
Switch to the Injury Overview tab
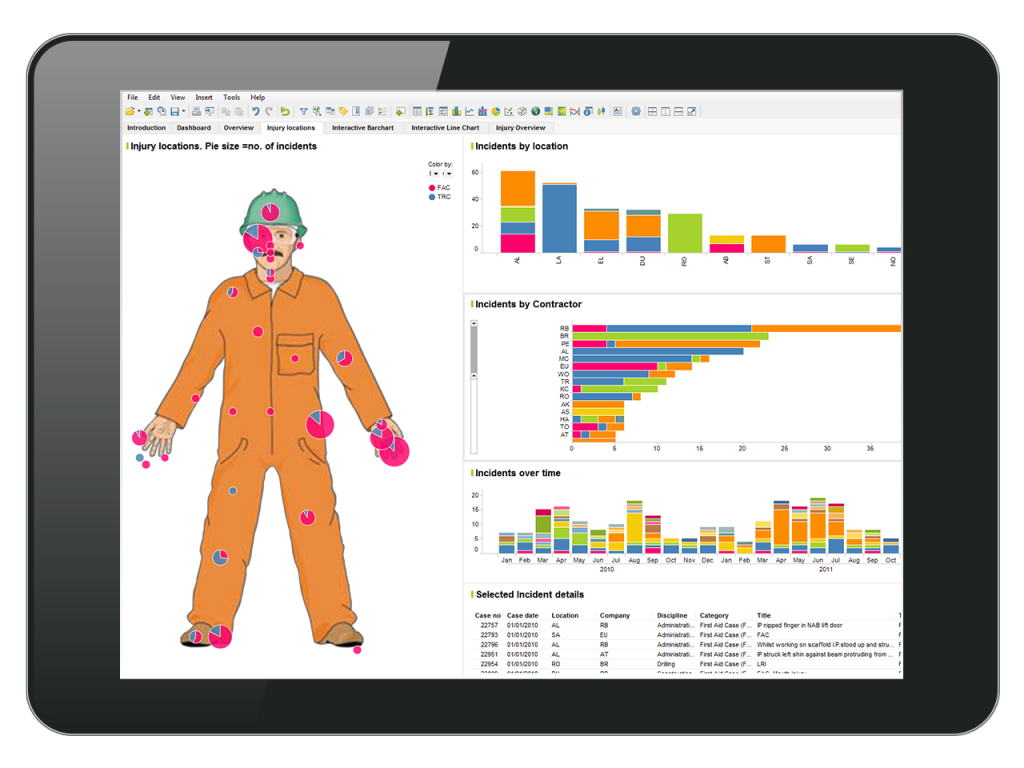coord(520,128)
